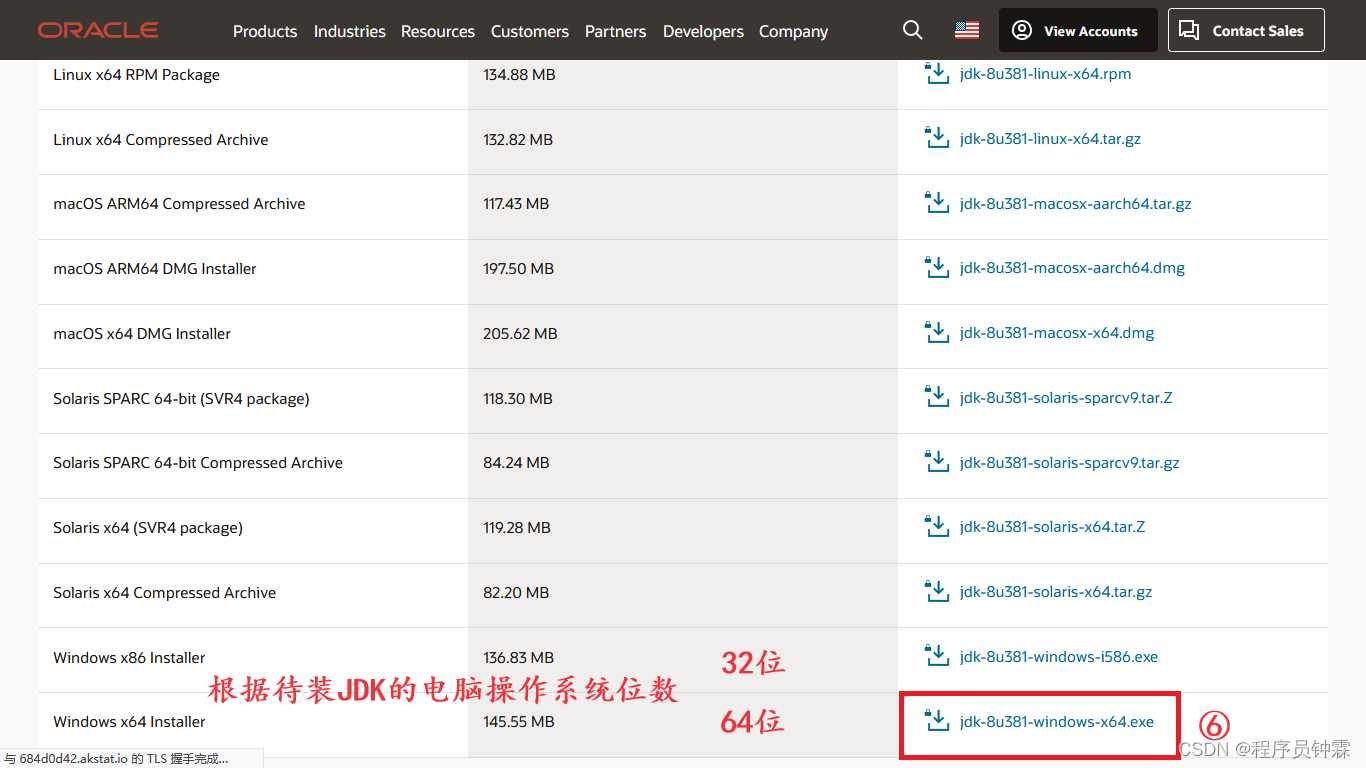Click the 82.20 MB file size

[x=516, y=593]
